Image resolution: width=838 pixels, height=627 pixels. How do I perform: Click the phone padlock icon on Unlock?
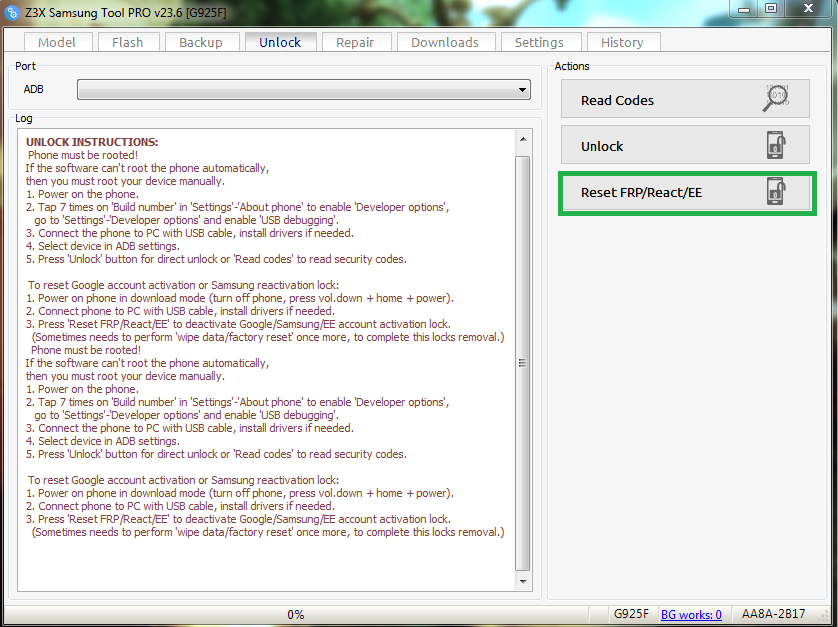click(x=776, y=145)
